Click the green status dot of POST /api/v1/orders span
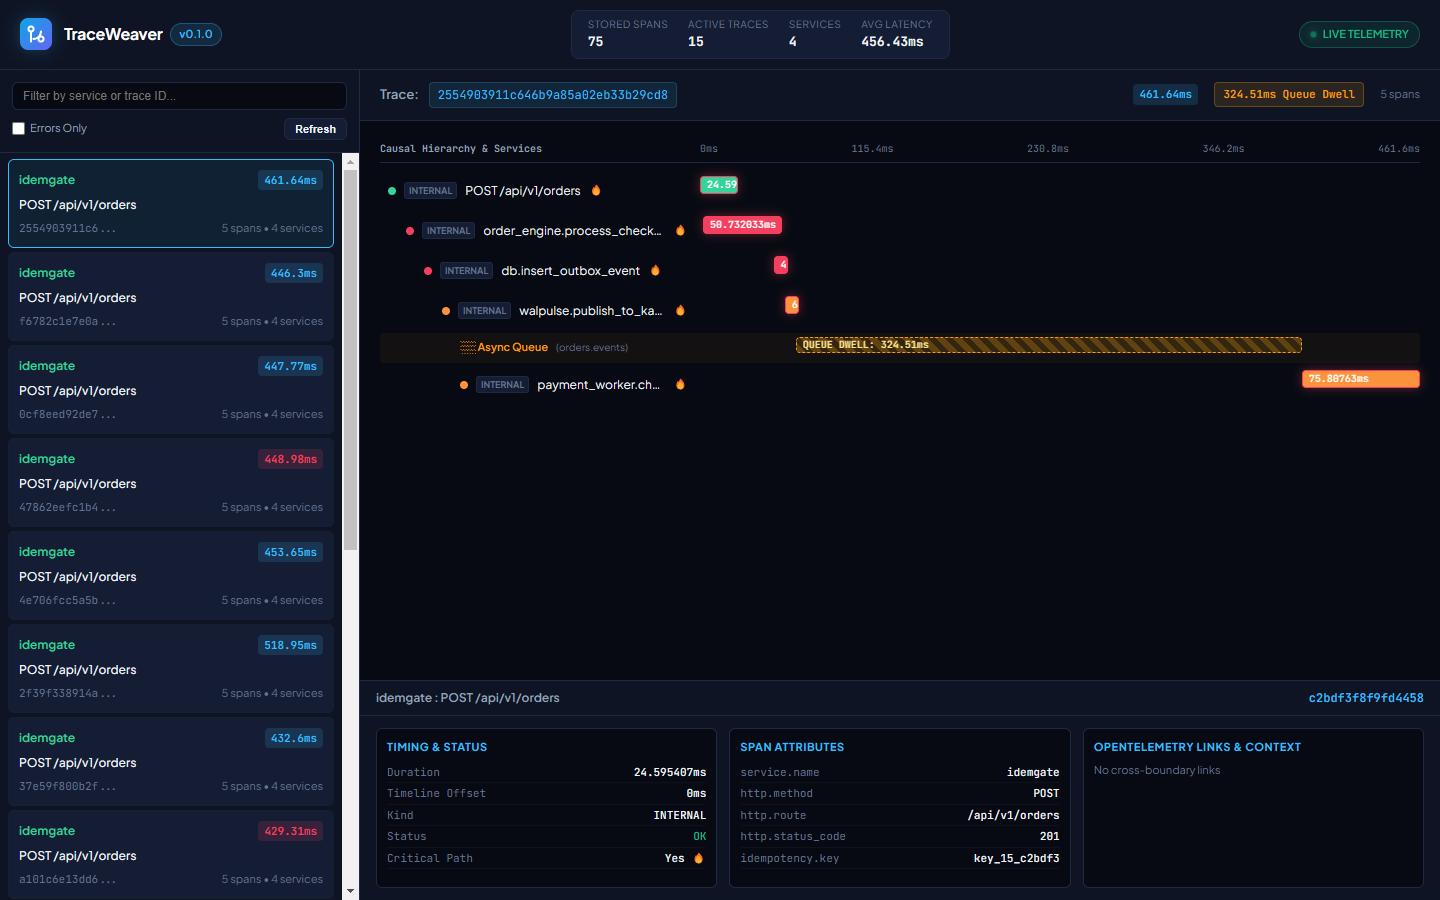 click(x=392, y=191)
